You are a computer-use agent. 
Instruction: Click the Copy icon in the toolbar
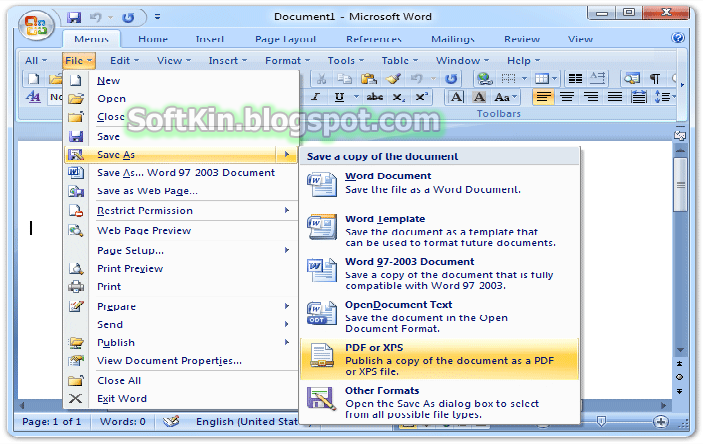[x=344, y=79]
